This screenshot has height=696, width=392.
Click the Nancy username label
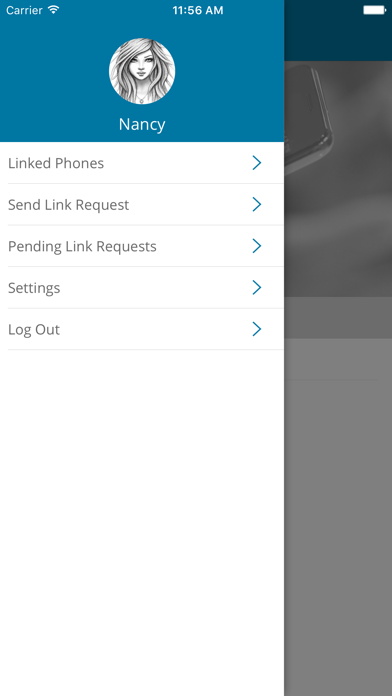pos(142,124)
